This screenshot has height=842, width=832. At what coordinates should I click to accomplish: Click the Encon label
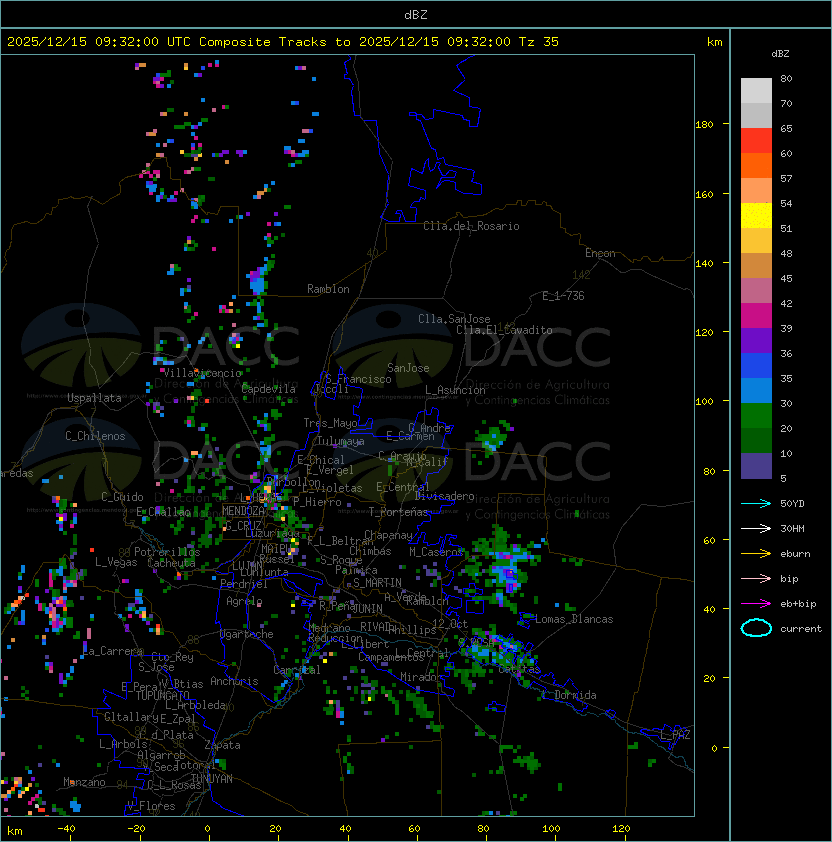click(600, 253)
